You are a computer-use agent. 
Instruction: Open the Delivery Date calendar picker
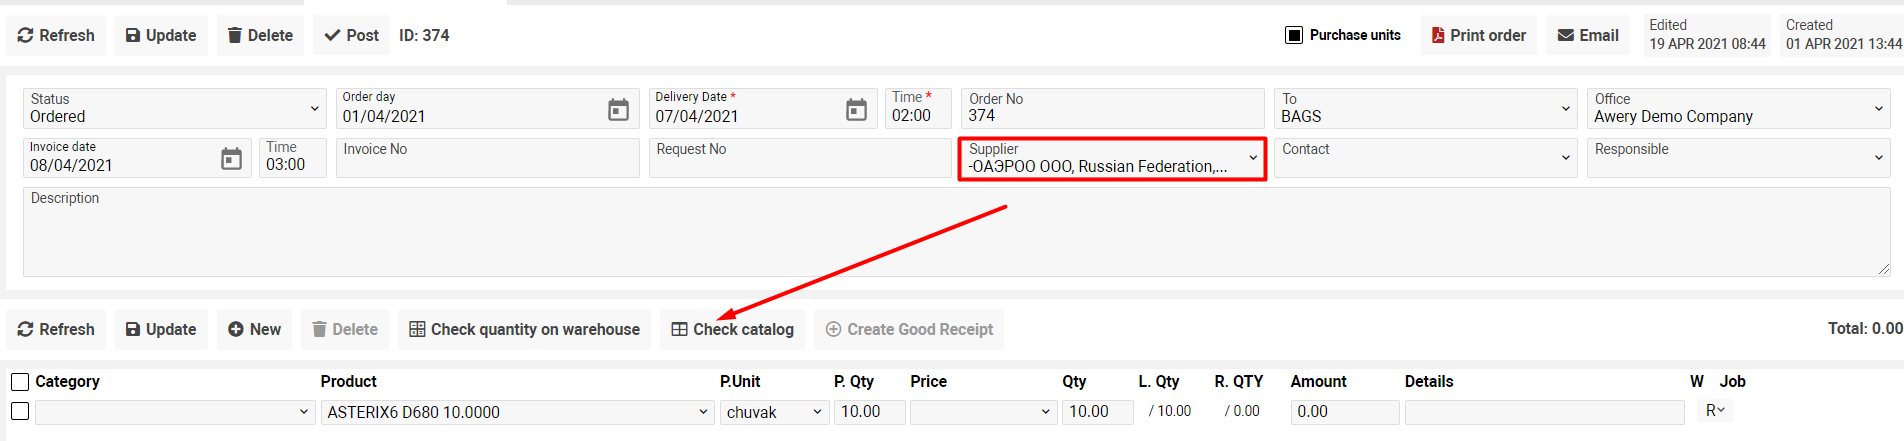click(x=856, y=110)
